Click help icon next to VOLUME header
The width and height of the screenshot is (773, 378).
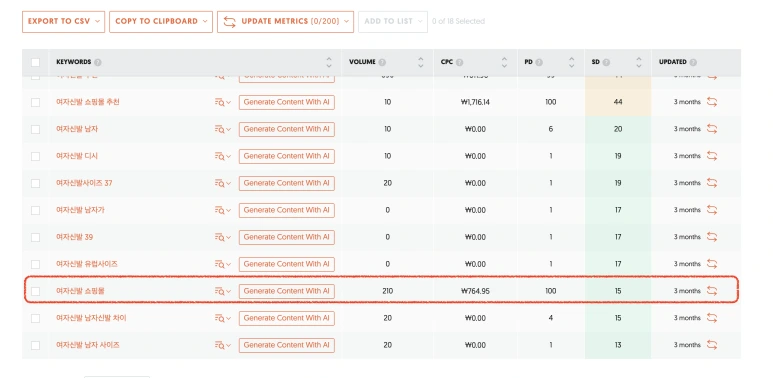pyautogui.click(x=383, y=63)
